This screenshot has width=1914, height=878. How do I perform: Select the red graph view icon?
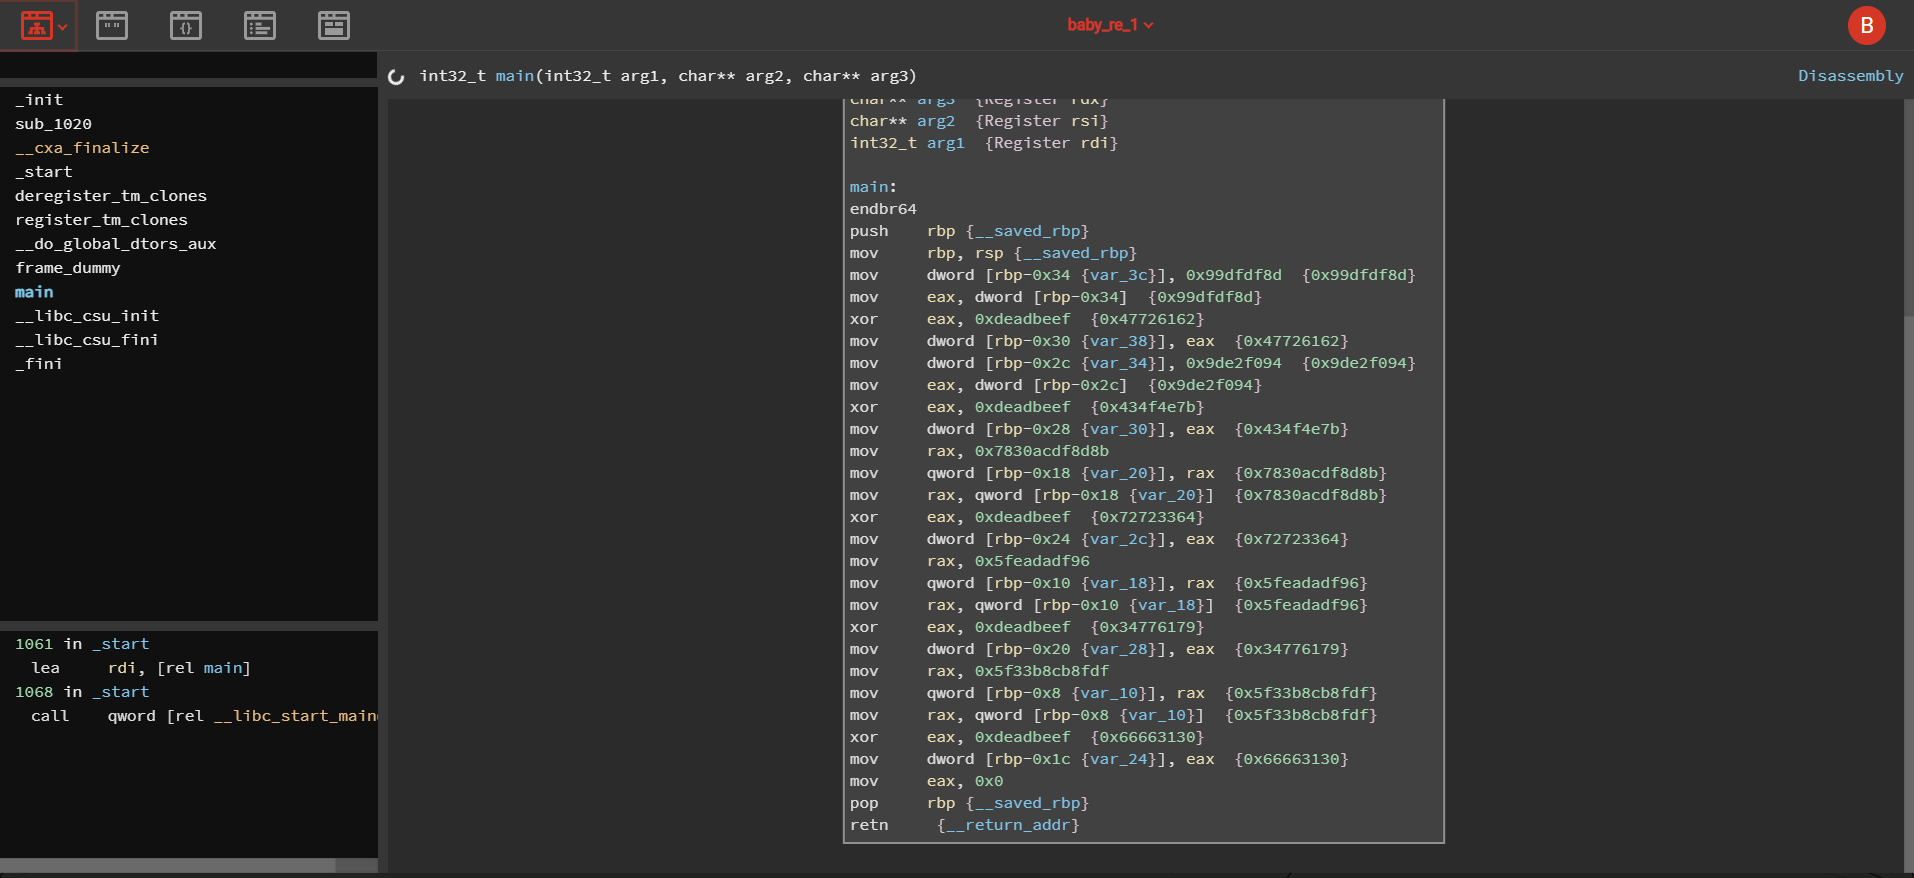click(37, 26)
